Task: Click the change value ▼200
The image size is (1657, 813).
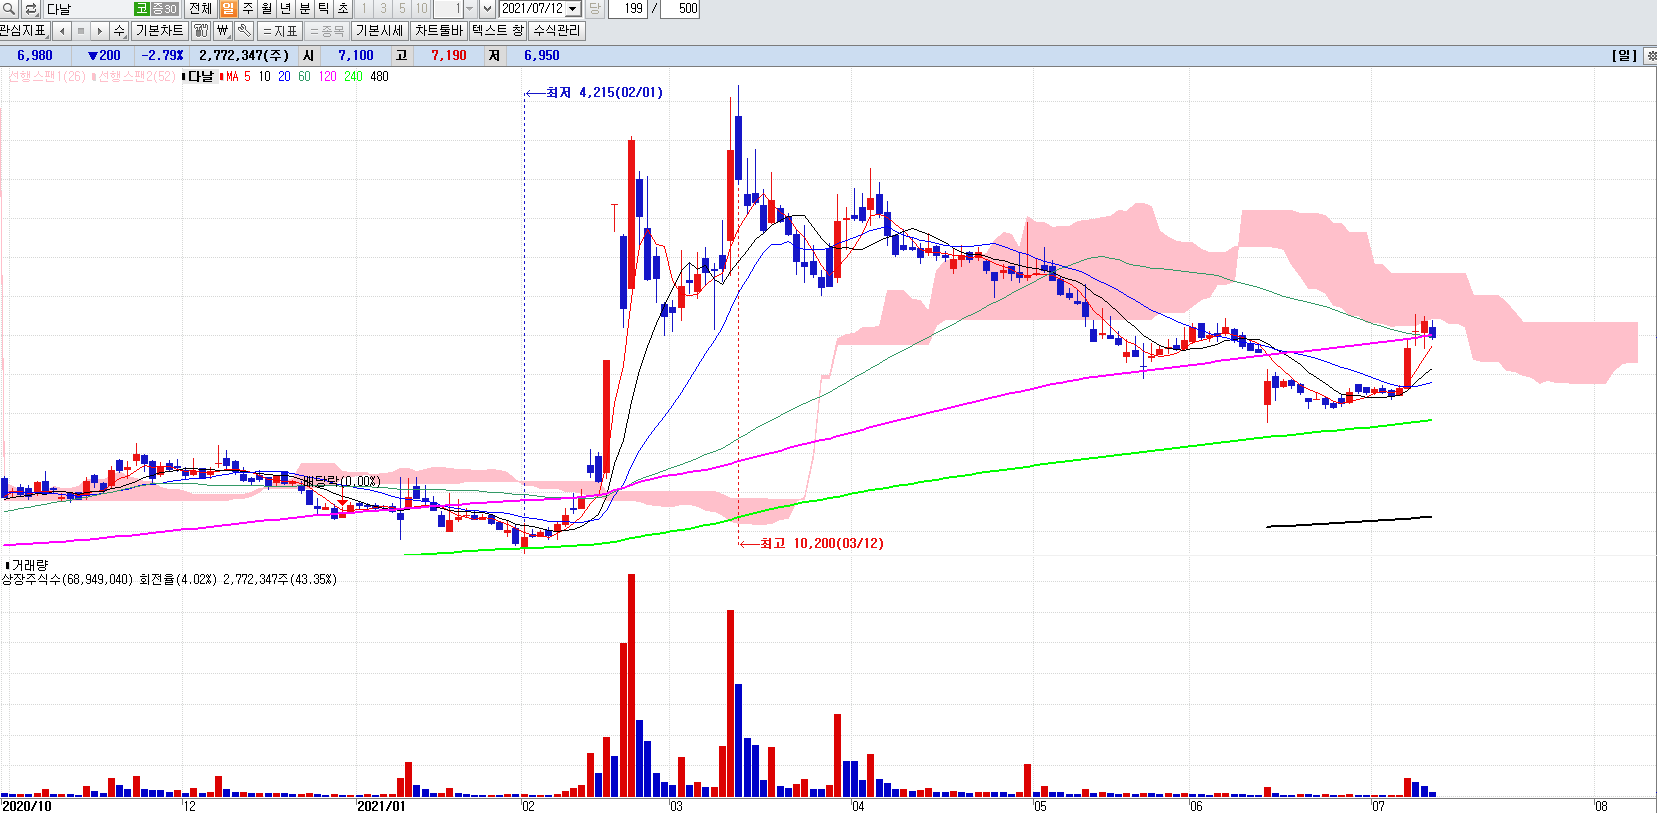Action: [x=104, y=55]
